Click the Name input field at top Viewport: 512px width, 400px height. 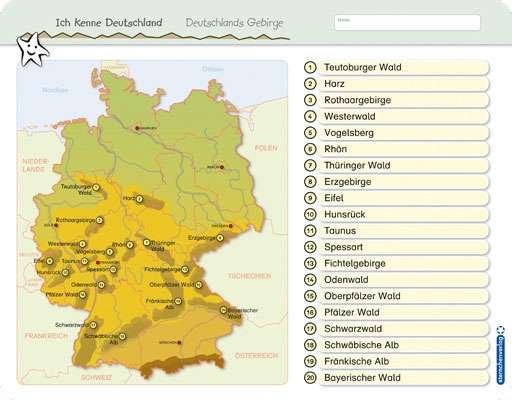(x=407, y=23)
